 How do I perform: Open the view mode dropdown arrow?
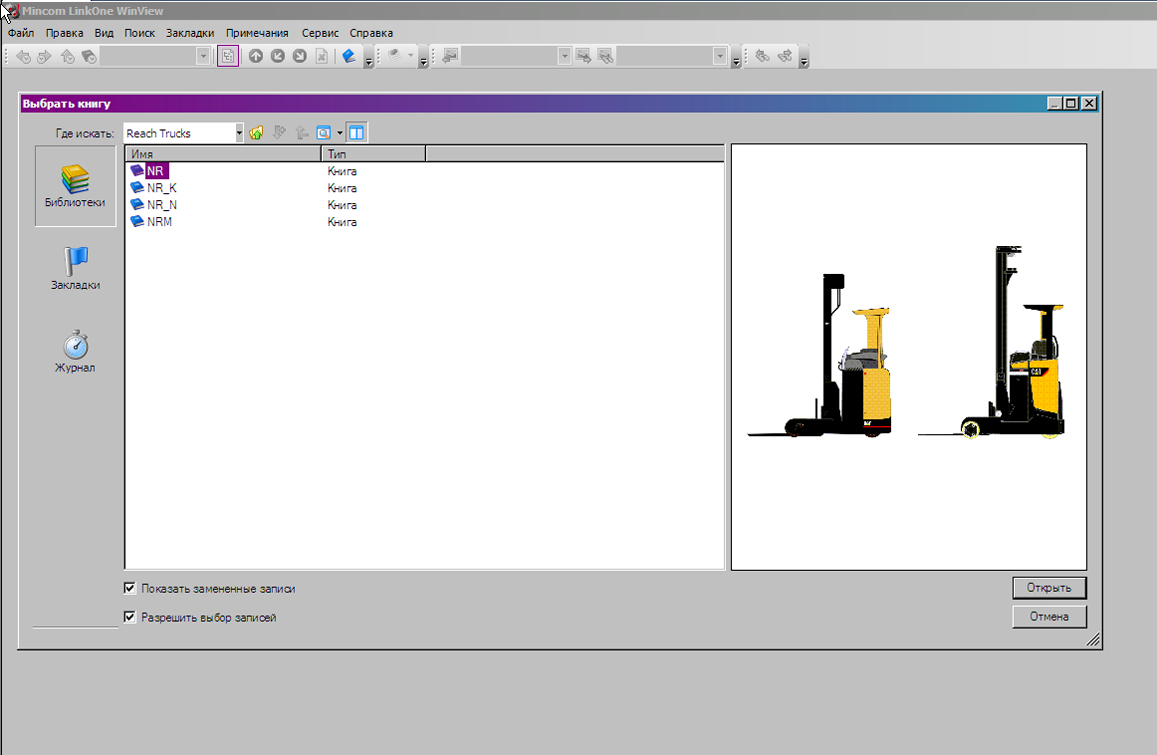pyautogui.click(x=340, y=133)
